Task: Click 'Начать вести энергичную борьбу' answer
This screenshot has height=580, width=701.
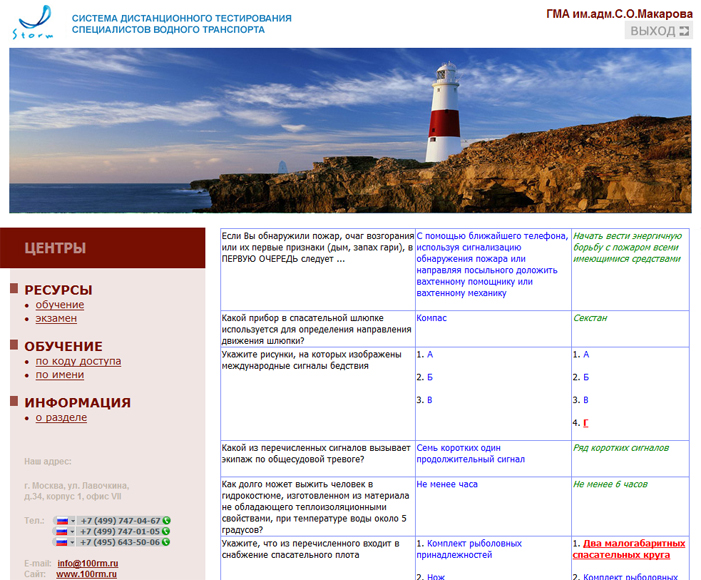Action: pyautogui.click(x=627, y=247)
